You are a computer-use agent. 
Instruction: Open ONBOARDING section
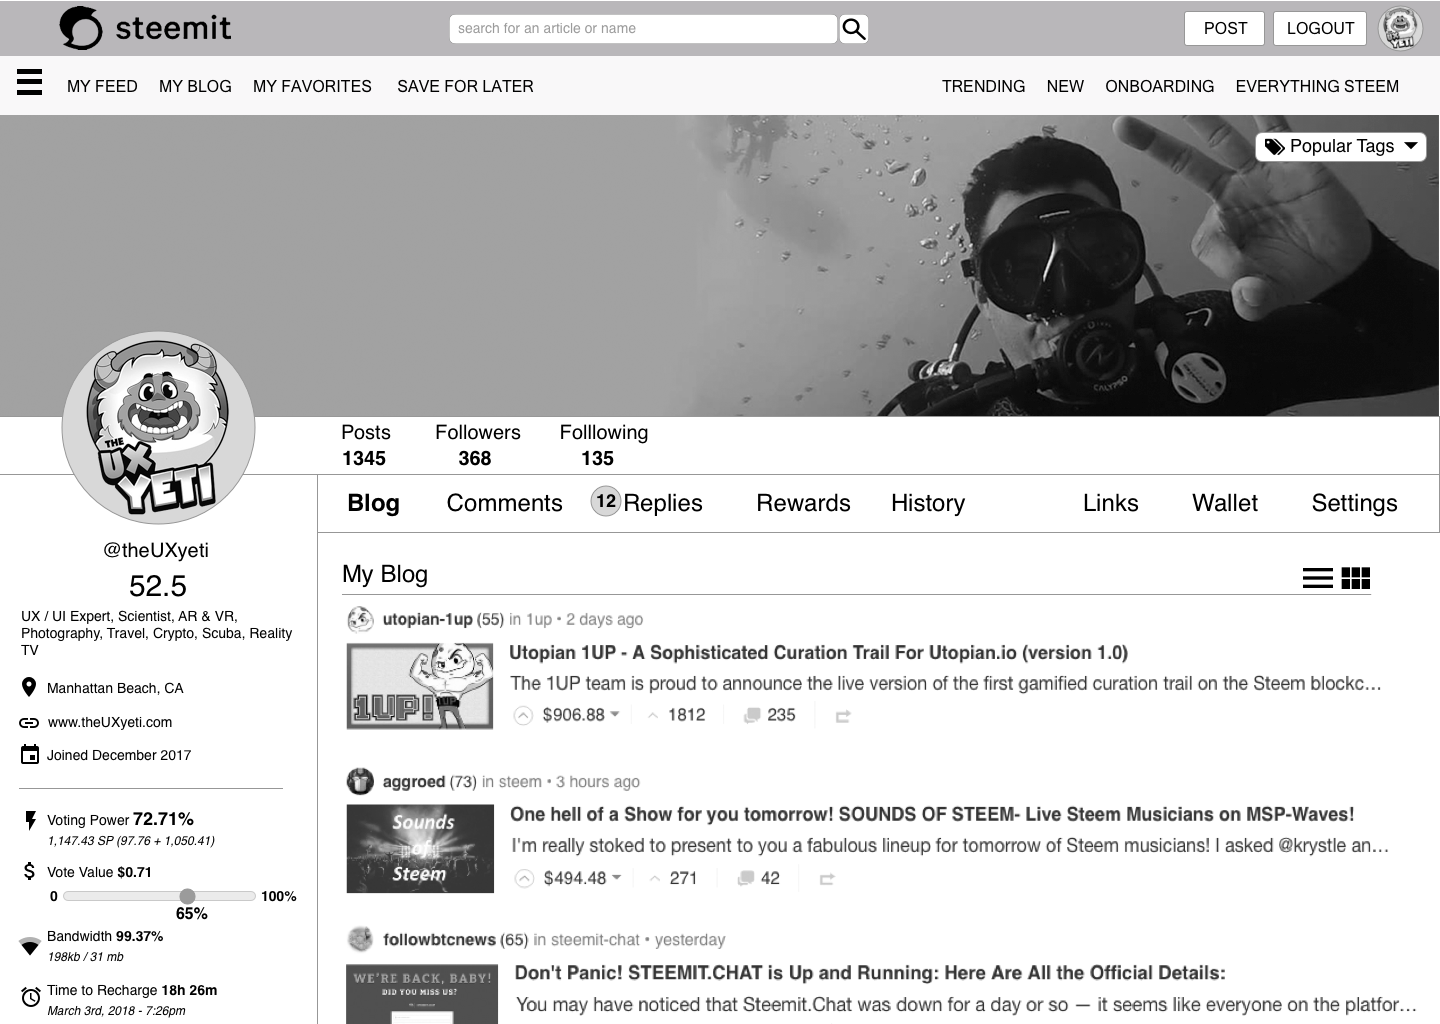(x=1159, y=86)
